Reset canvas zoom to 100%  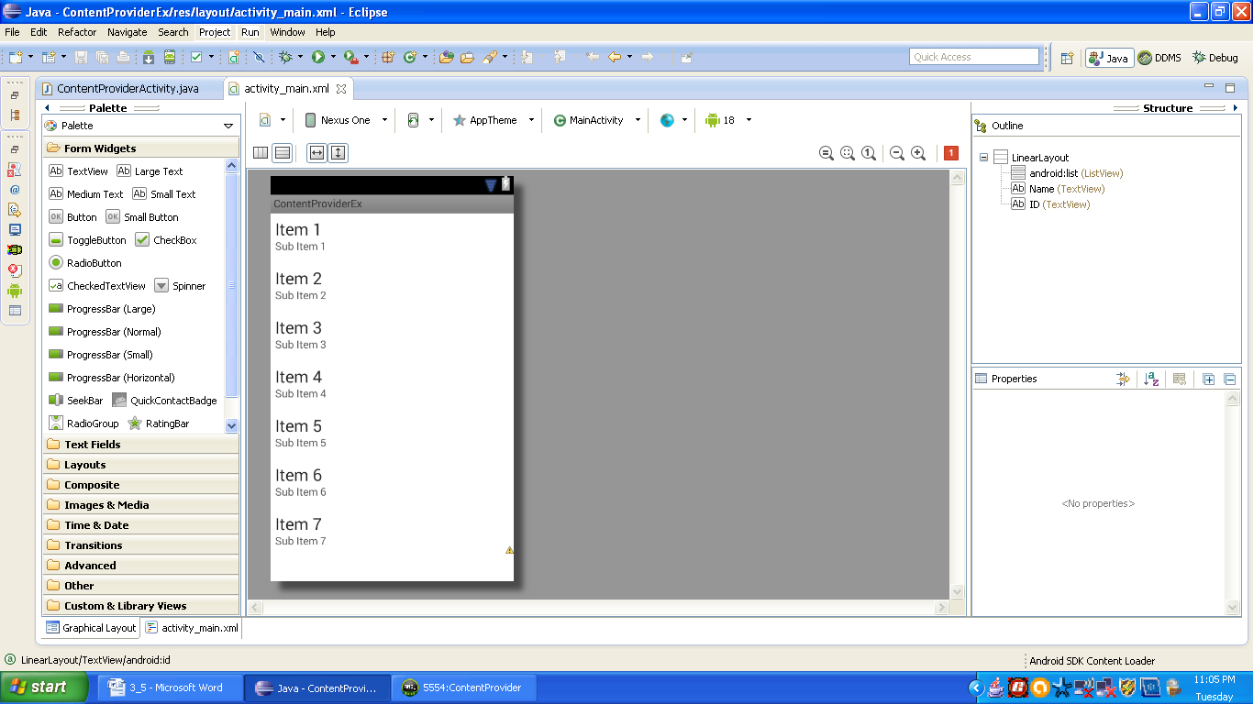pos(869,153)
